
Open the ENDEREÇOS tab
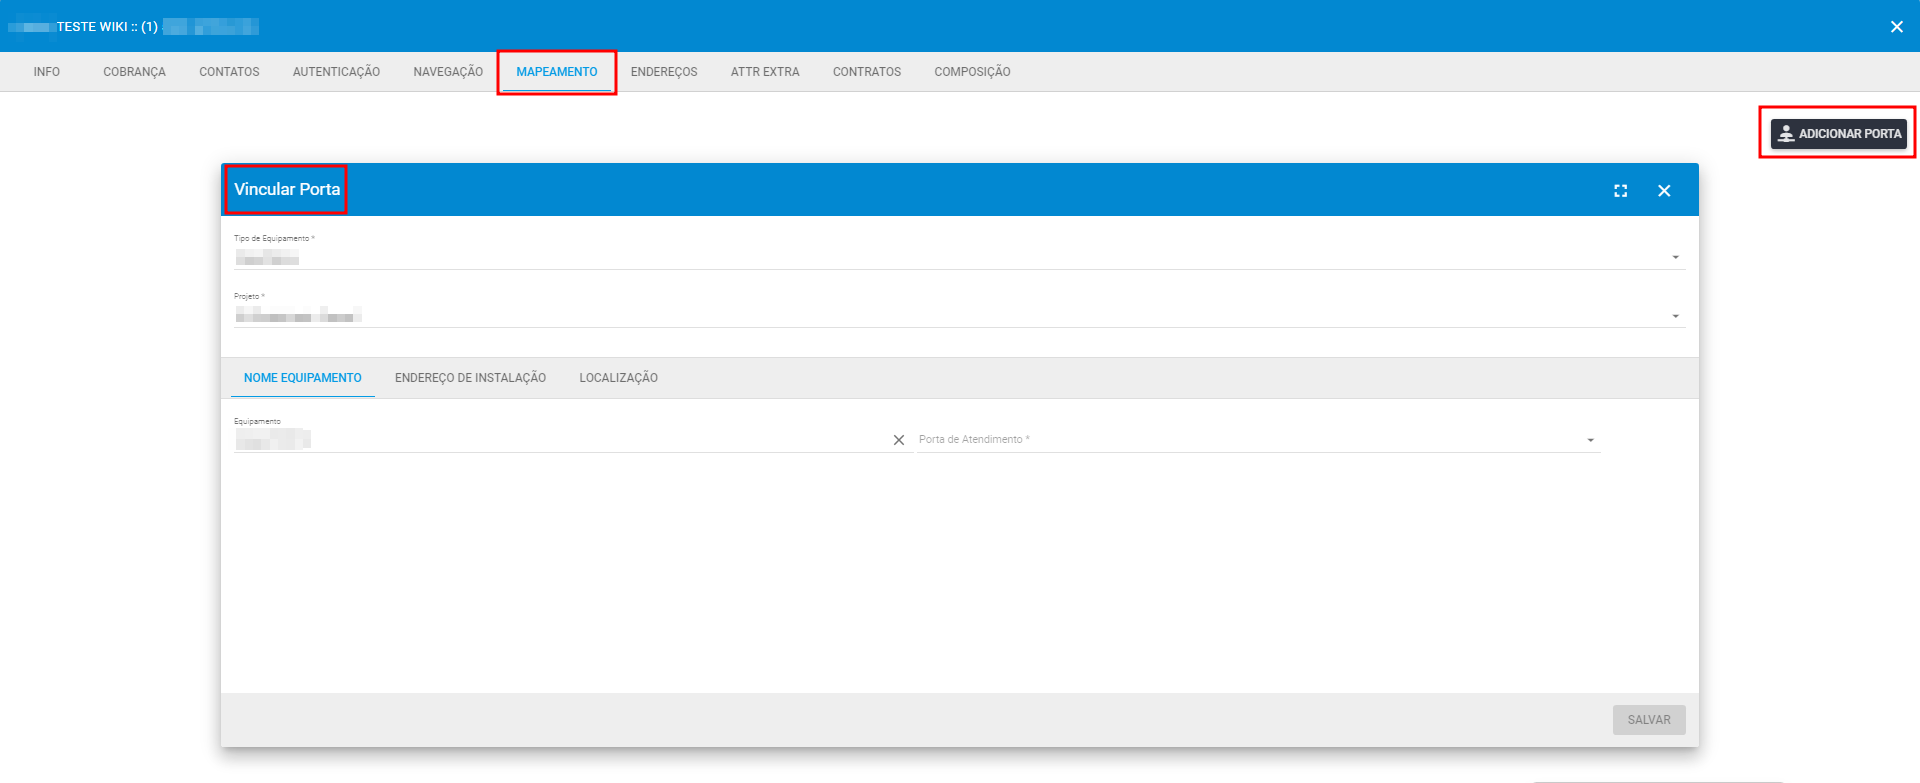click(x=664, y=72)
